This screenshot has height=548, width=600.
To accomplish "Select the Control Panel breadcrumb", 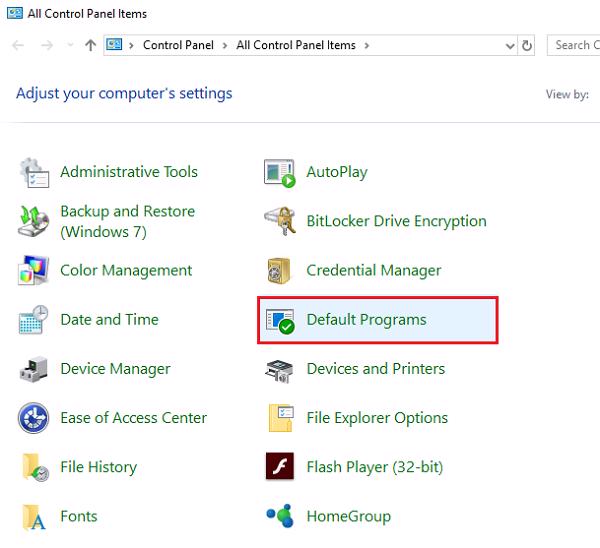I will 178,45.
